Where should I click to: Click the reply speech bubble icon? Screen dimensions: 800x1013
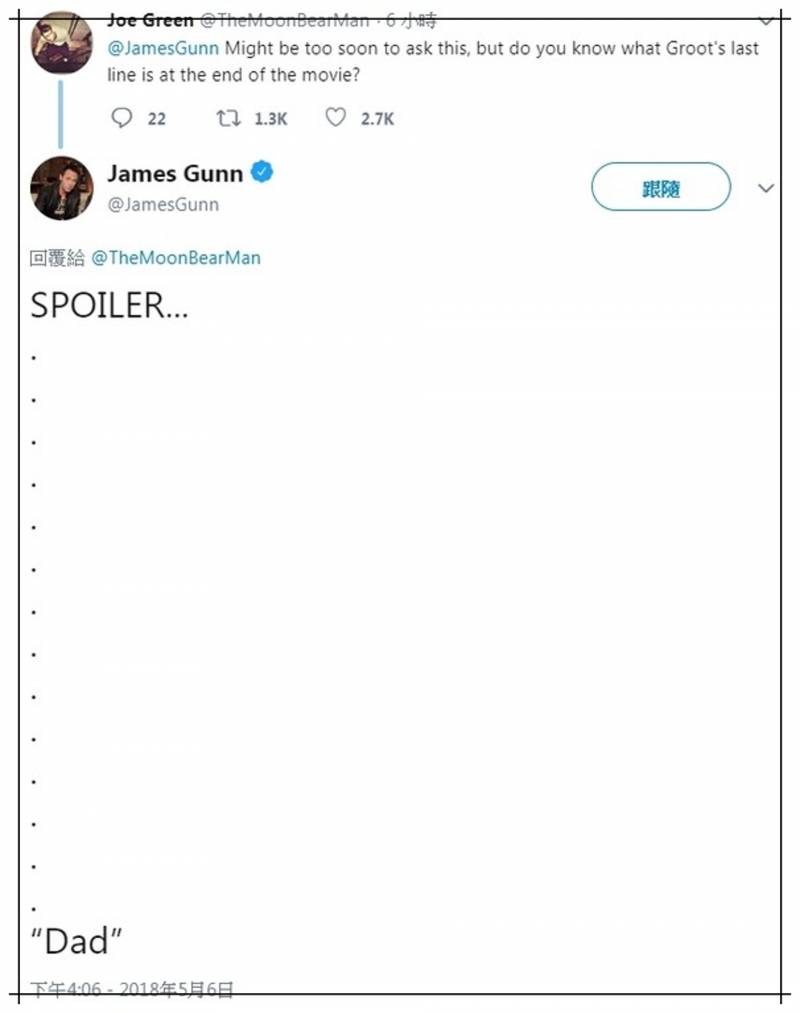[122, 118]
